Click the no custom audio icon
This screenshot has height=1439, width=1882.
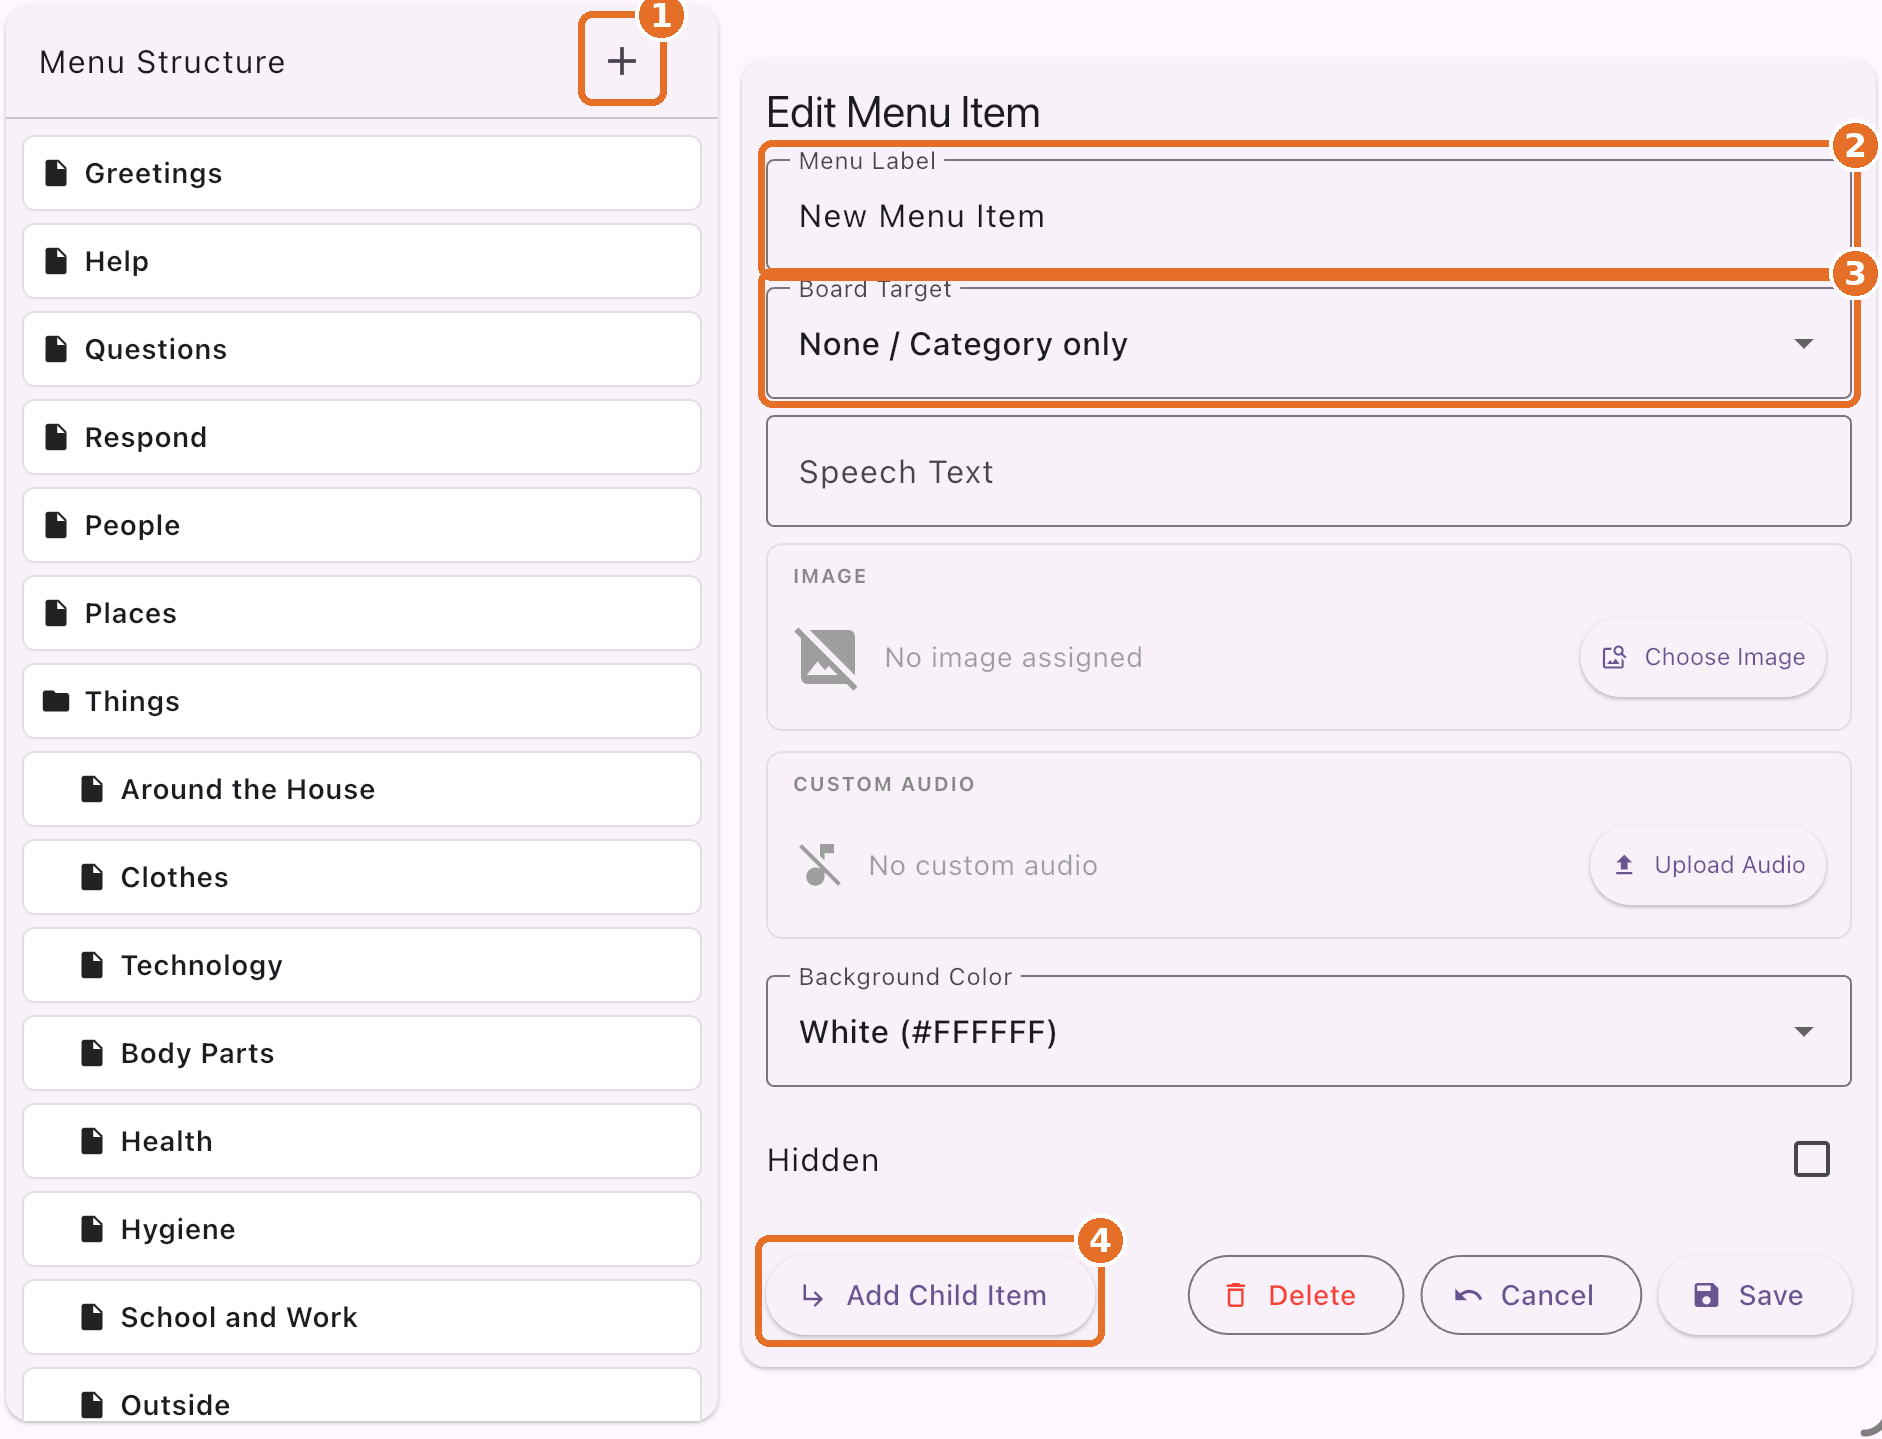pos(820,865)
